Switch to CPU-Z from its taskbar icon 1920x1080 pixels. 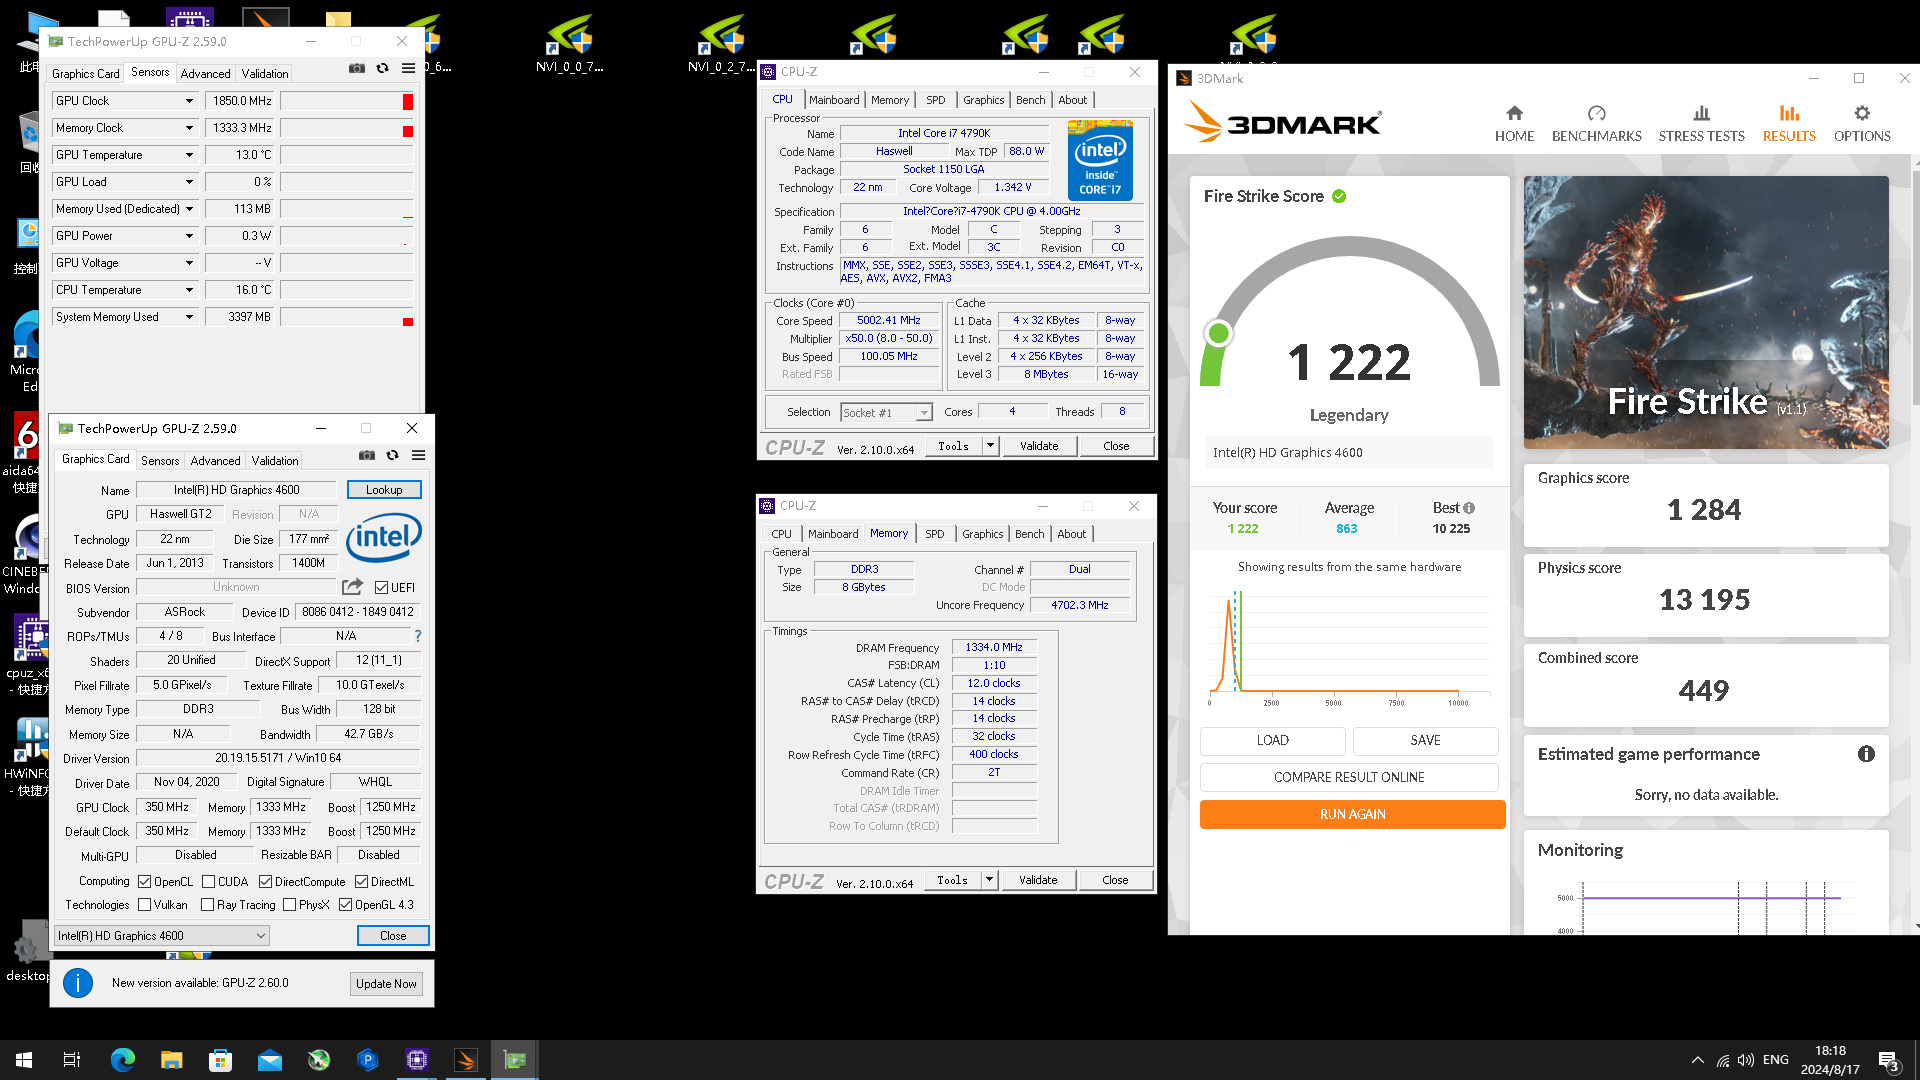click(x=417, y=1060)
